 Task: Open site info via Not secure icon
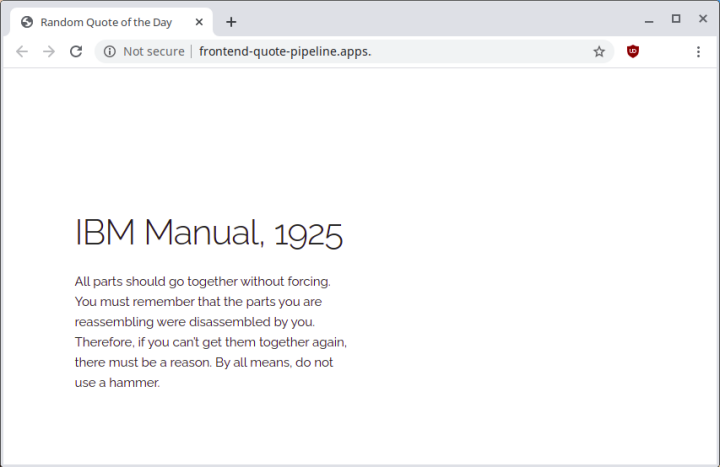point(109,51)
